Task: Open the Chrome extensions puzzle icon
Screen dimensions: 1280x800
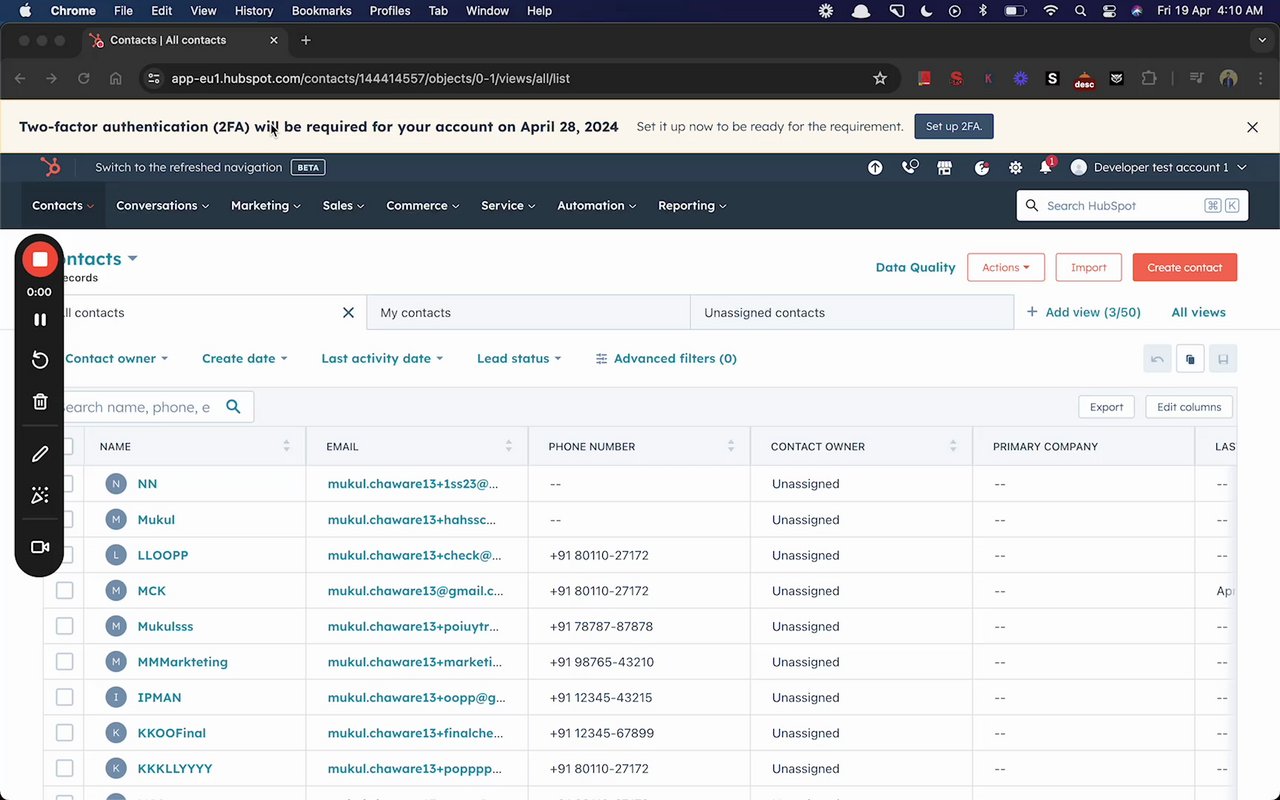Action: [1149, 78]
